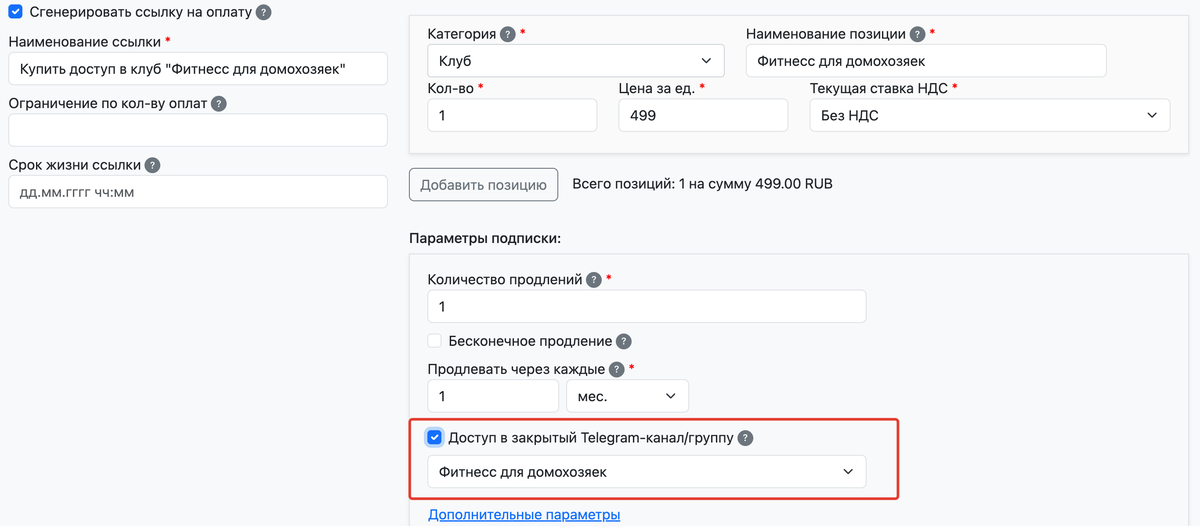Image resolution: width=1200 pixels, height=526 pixels.
Task: Uncheck 'Сгенерировать ссылку на оплату' checkbox
Action: point(15,12)
